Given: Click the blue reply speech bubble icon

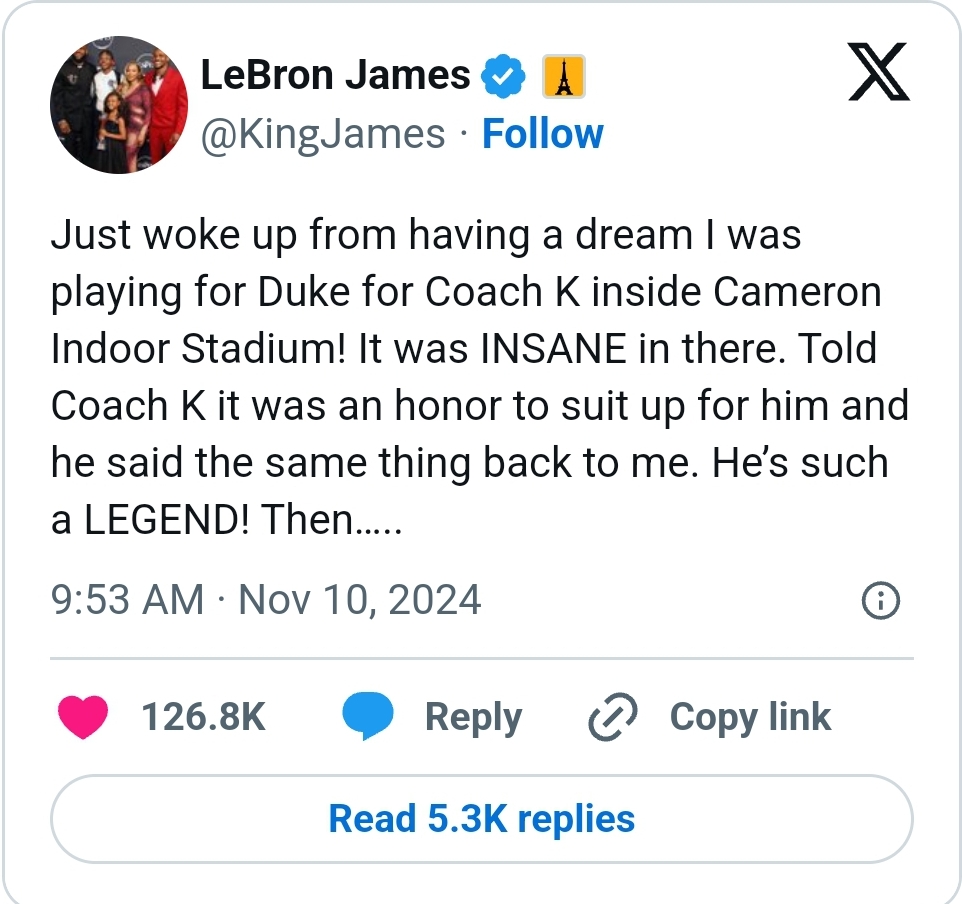Looking at the screenshot, I should coord(367,717).
